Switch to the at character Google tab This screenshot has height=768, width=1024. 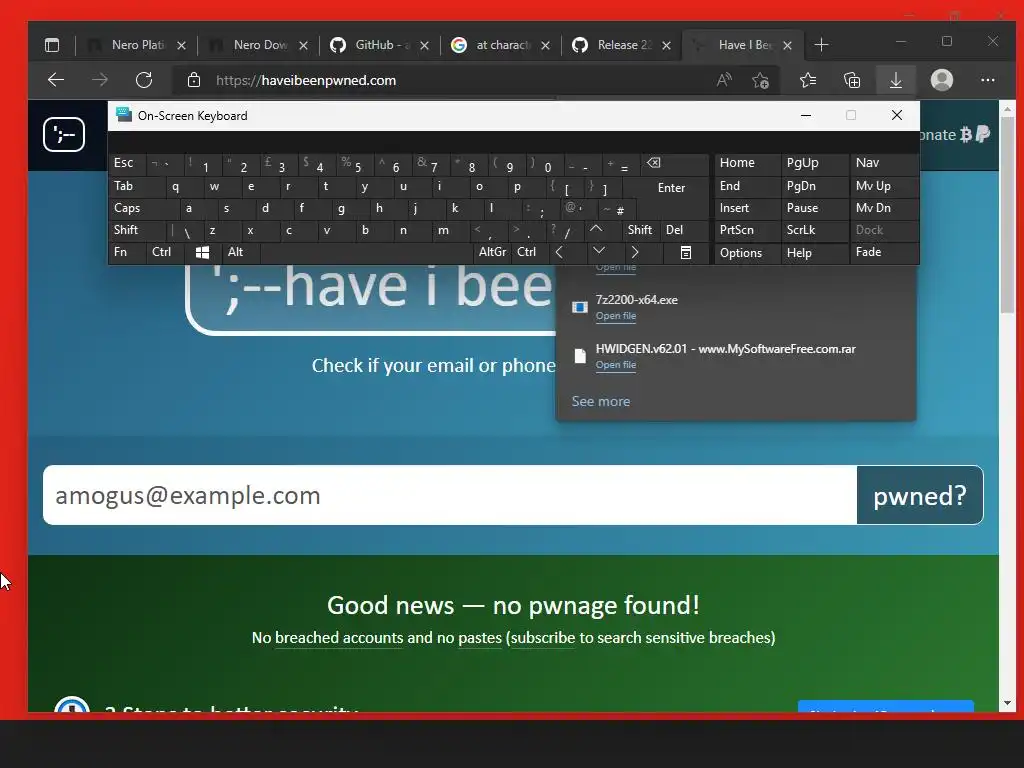click(x=502, y=45)
